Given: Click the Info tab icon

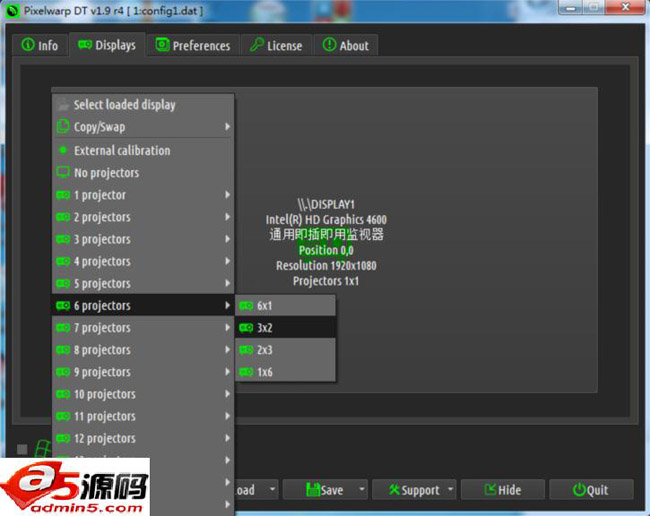Looking at the screenshot, I should pos(28,44).
